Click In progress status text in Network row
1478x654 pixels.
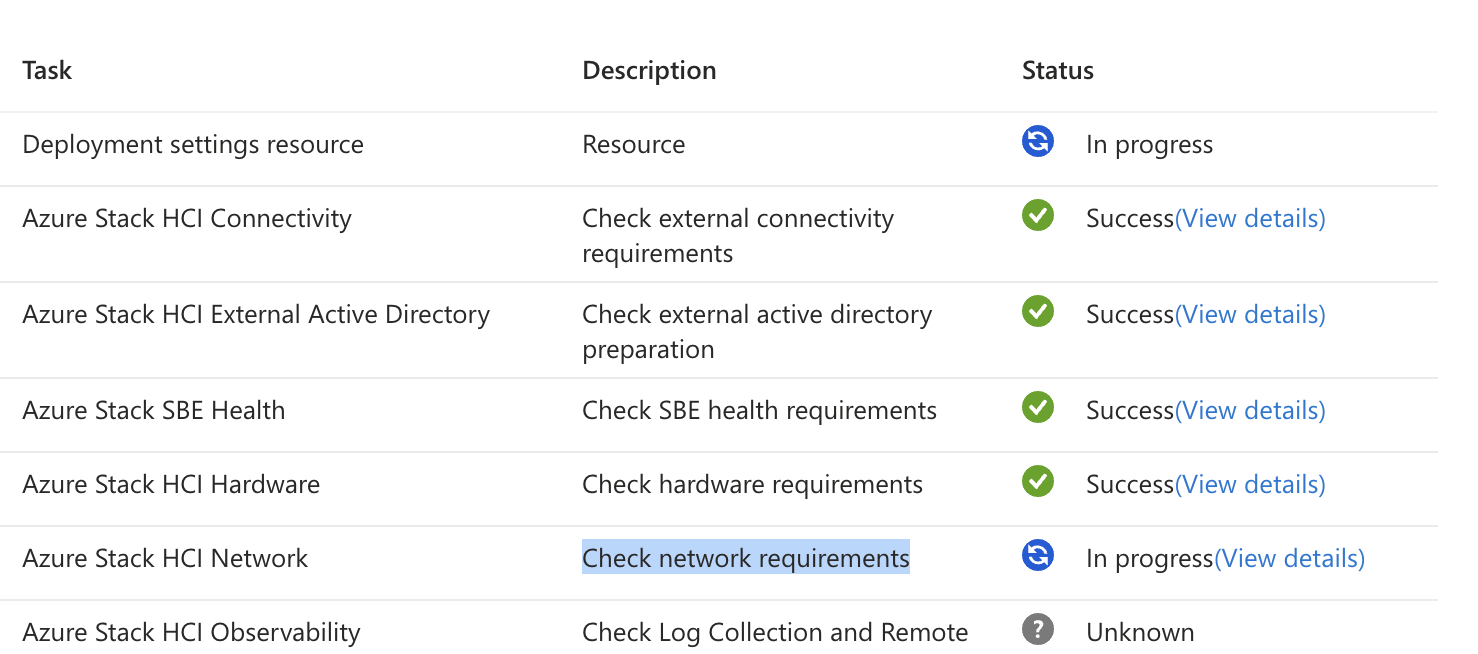click(x=1149, y=558)
